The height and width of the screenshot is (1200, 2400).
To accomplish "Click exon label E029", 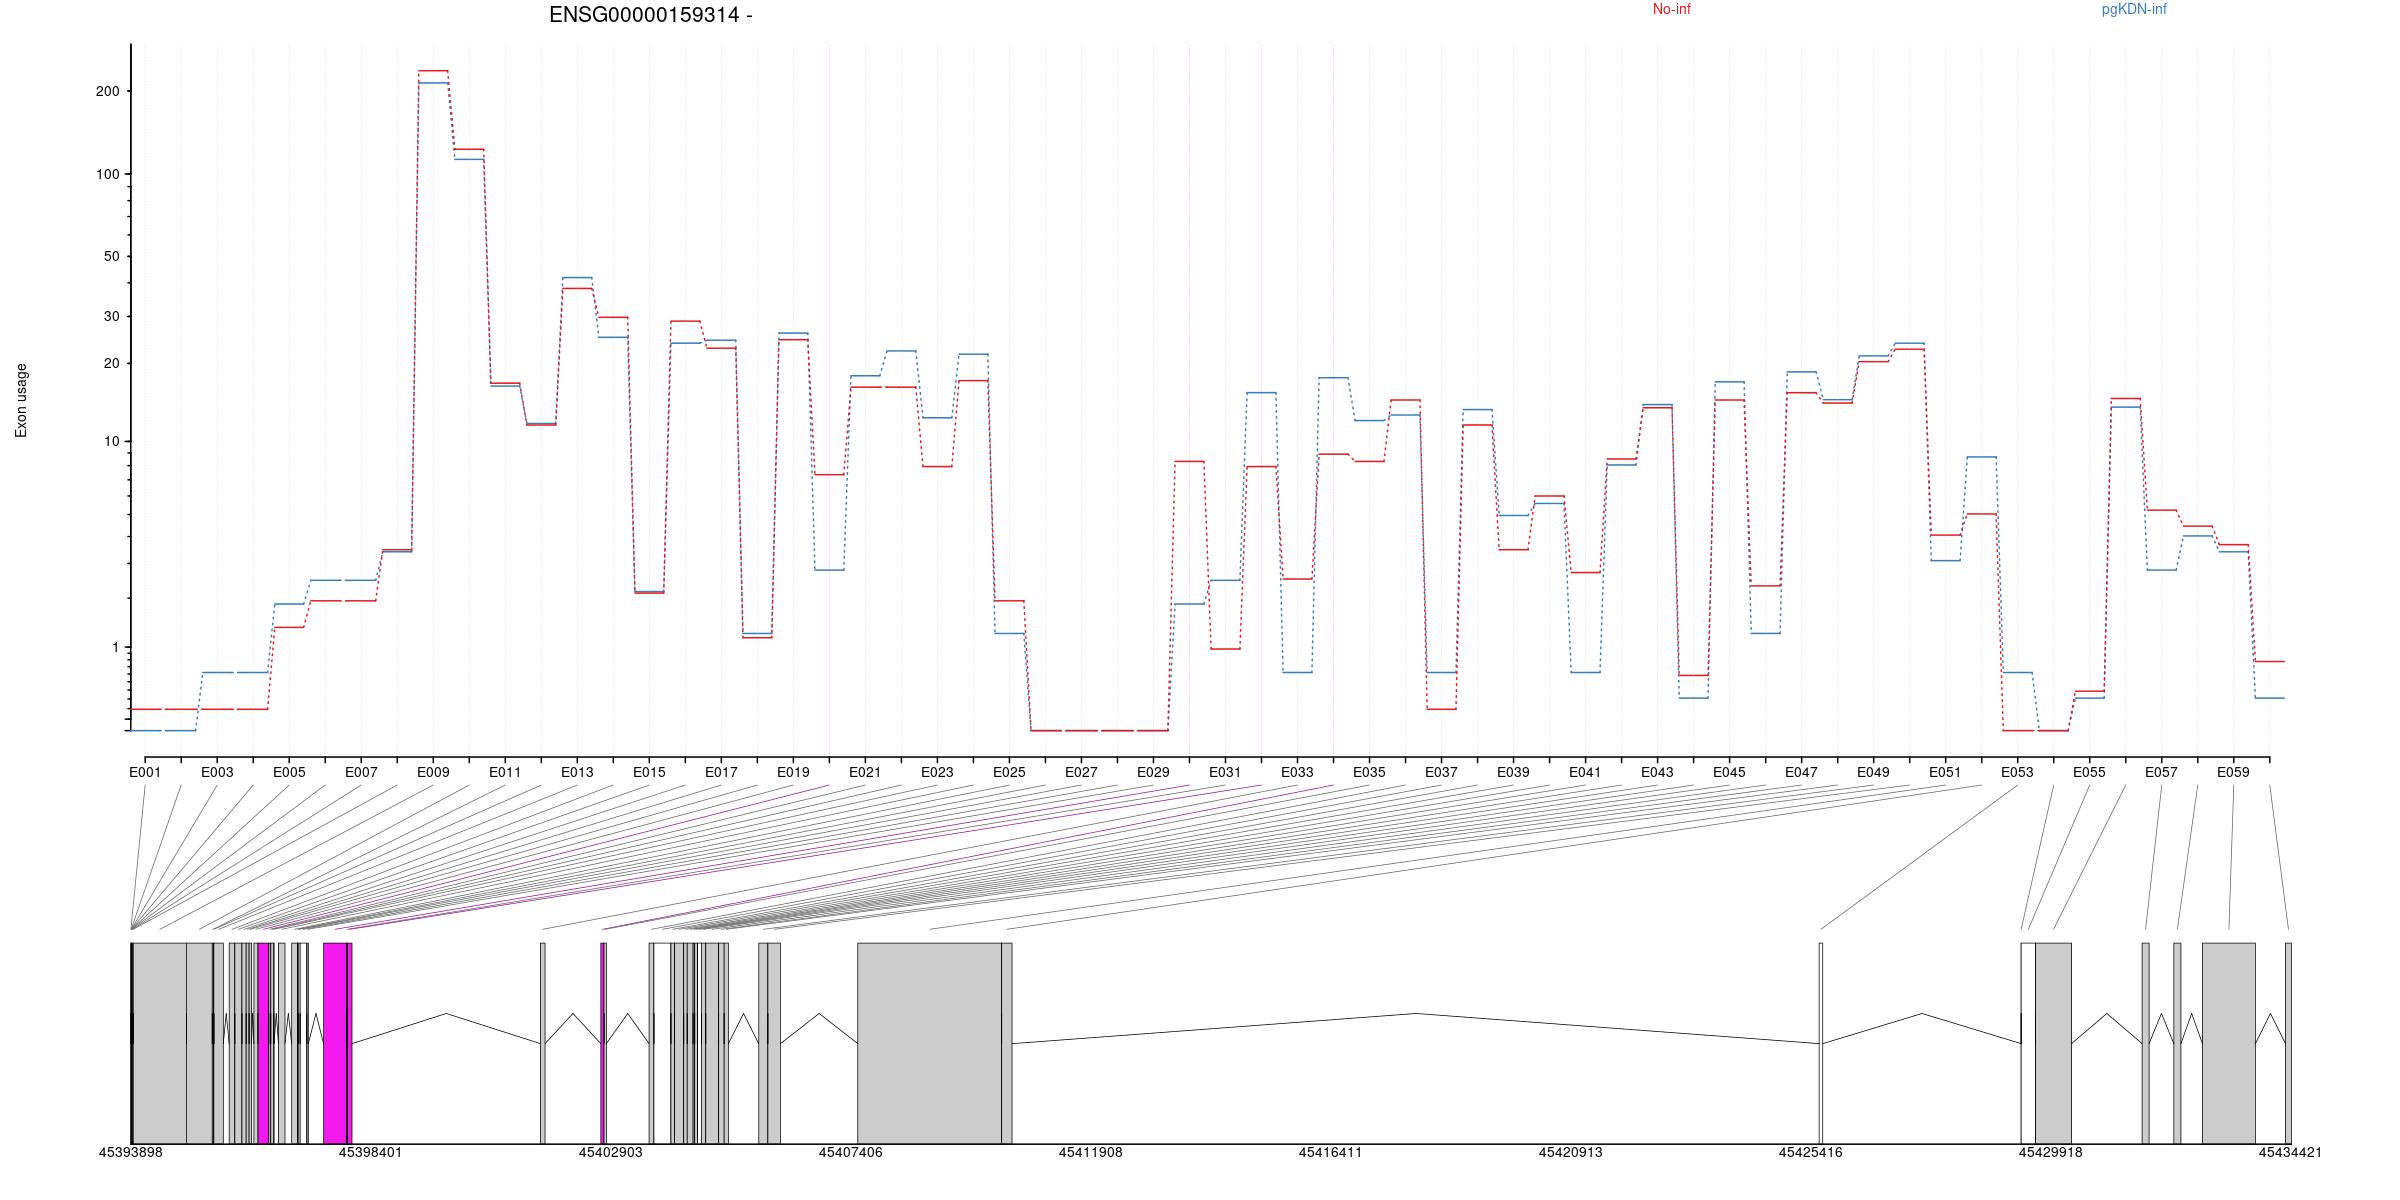I will pos(1153,772).
